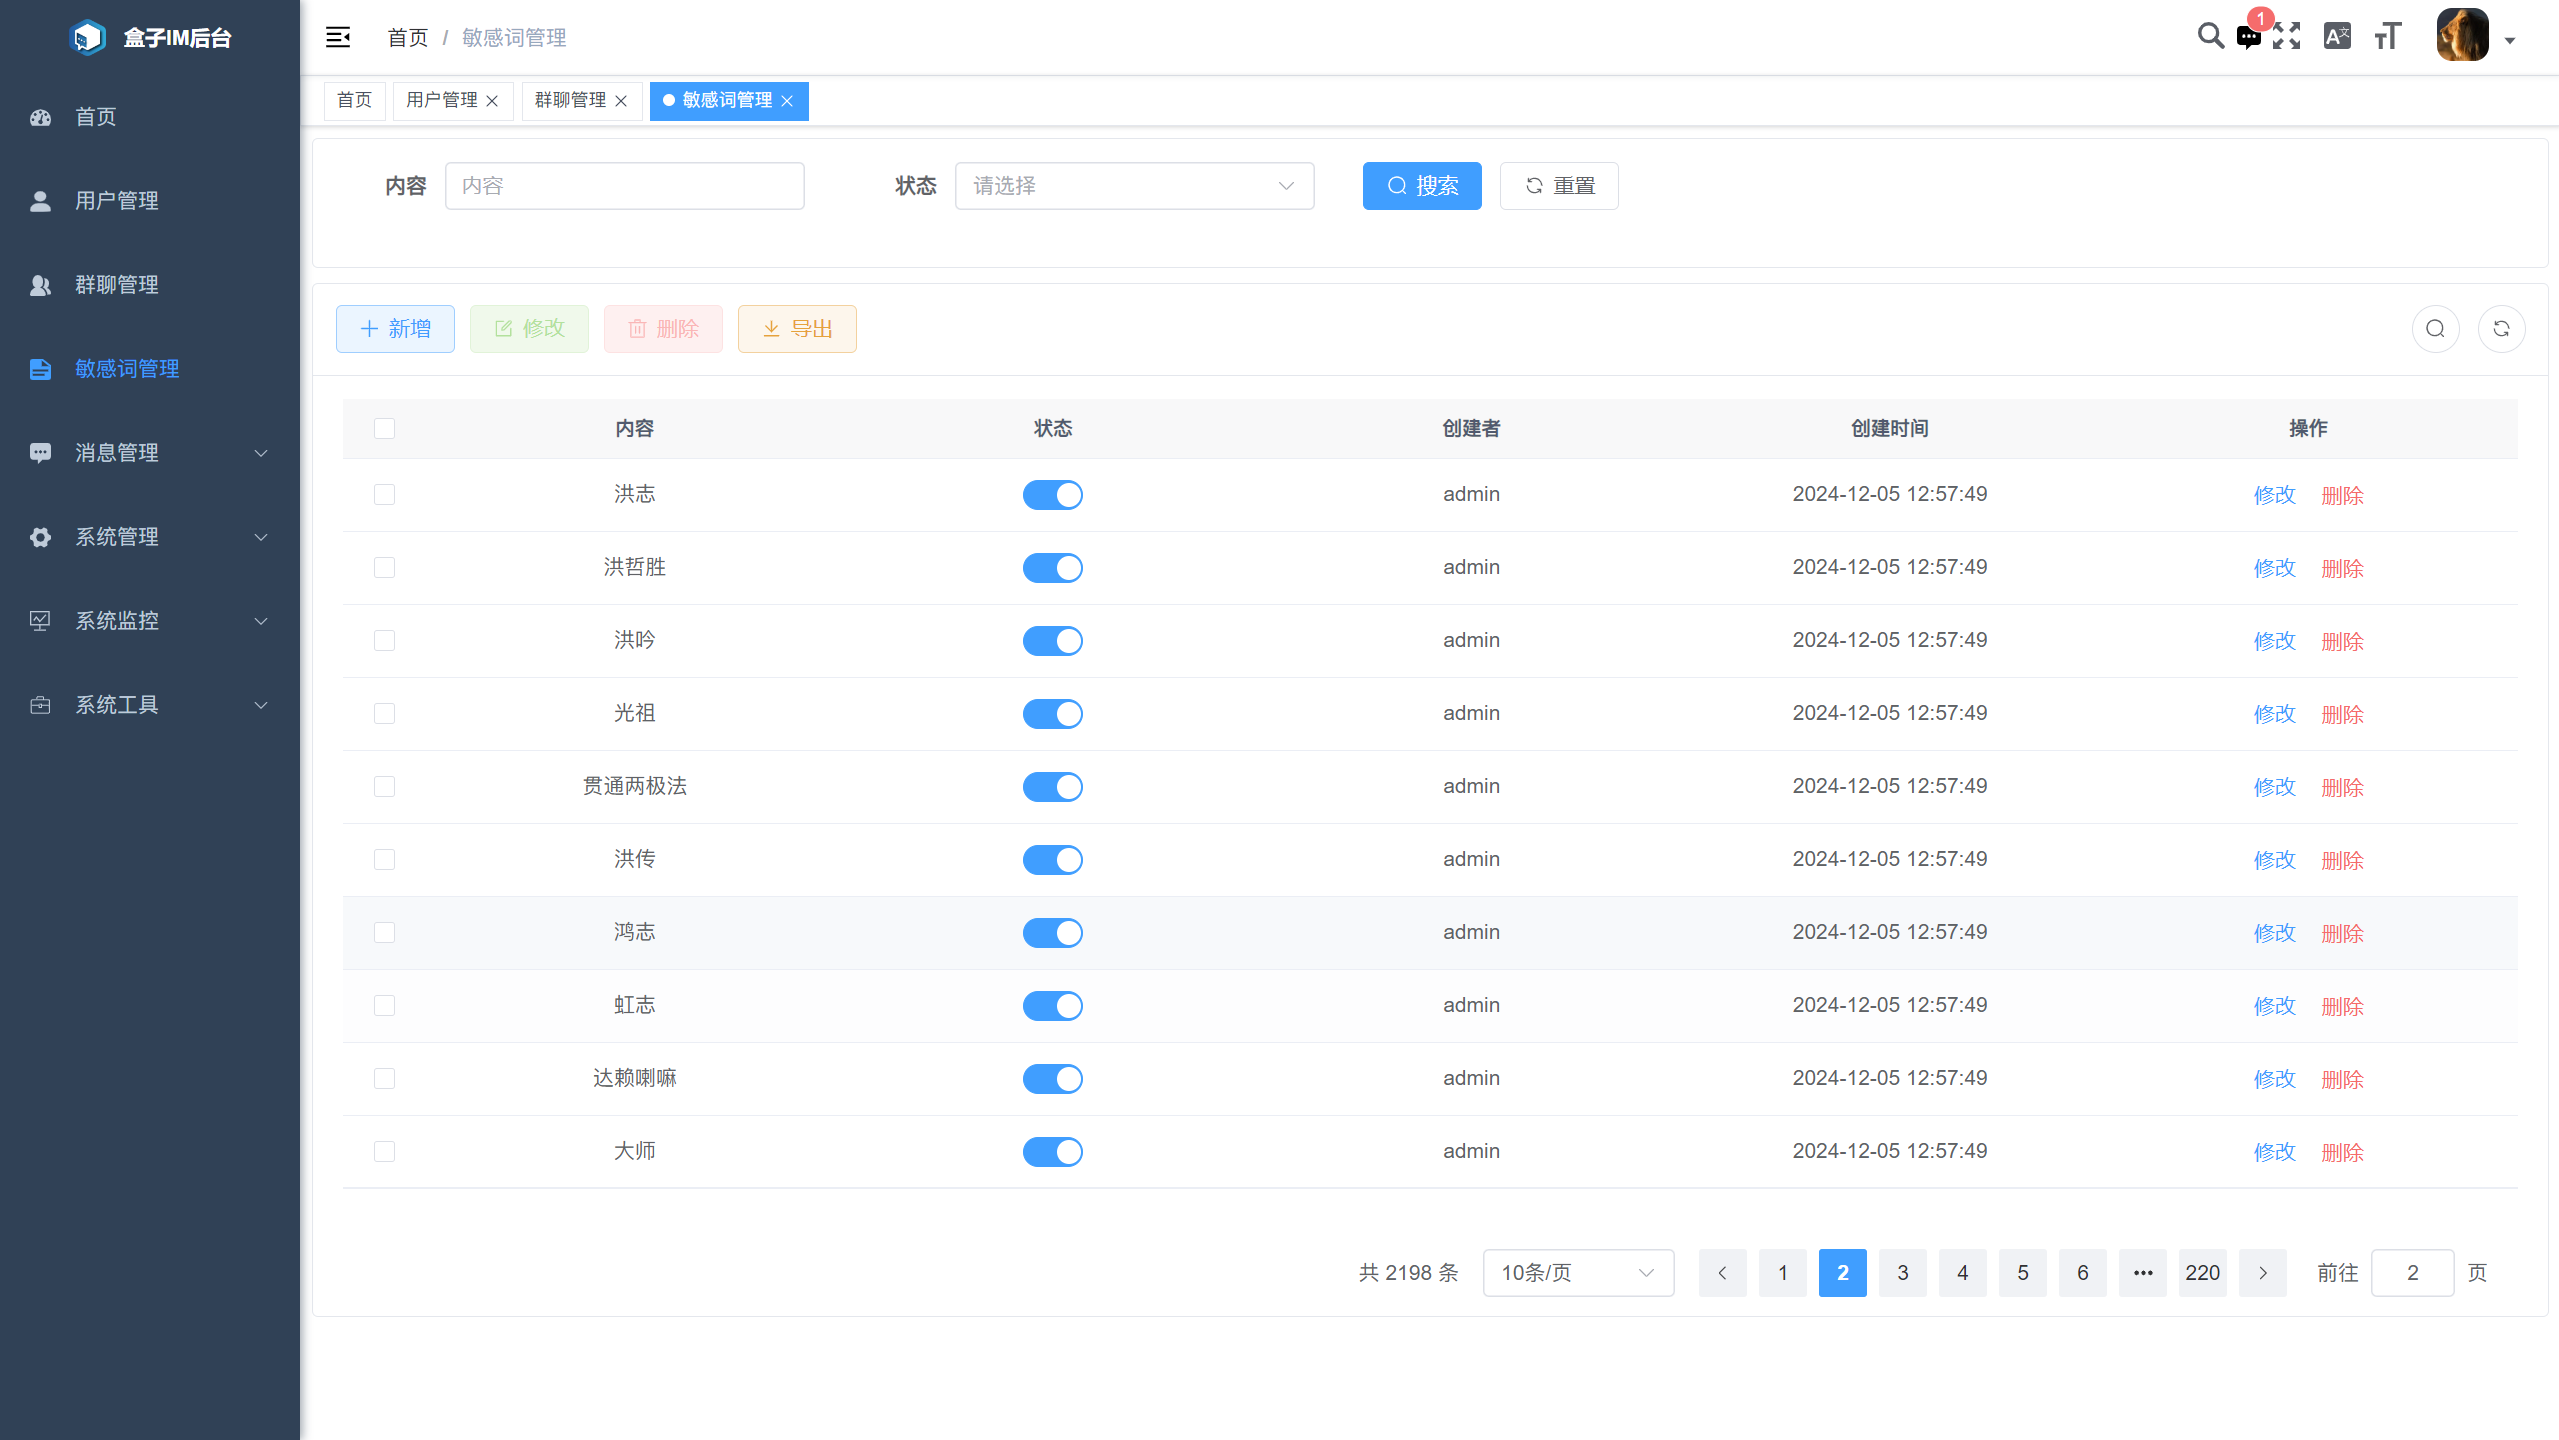Expand the 系统管理 menu
The width and height of the screenshot is (2559, 1440).
click(117, 536)
